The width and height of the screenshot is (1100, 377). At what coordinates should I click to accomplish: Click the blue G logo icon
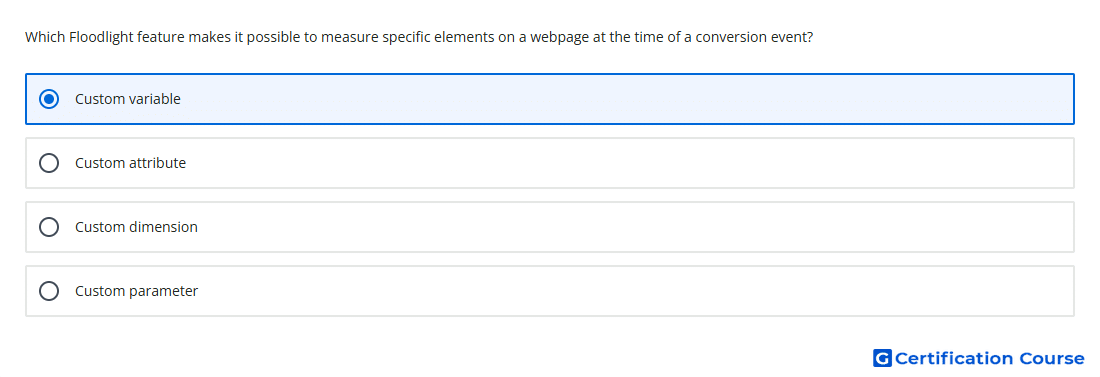[882, 358]
